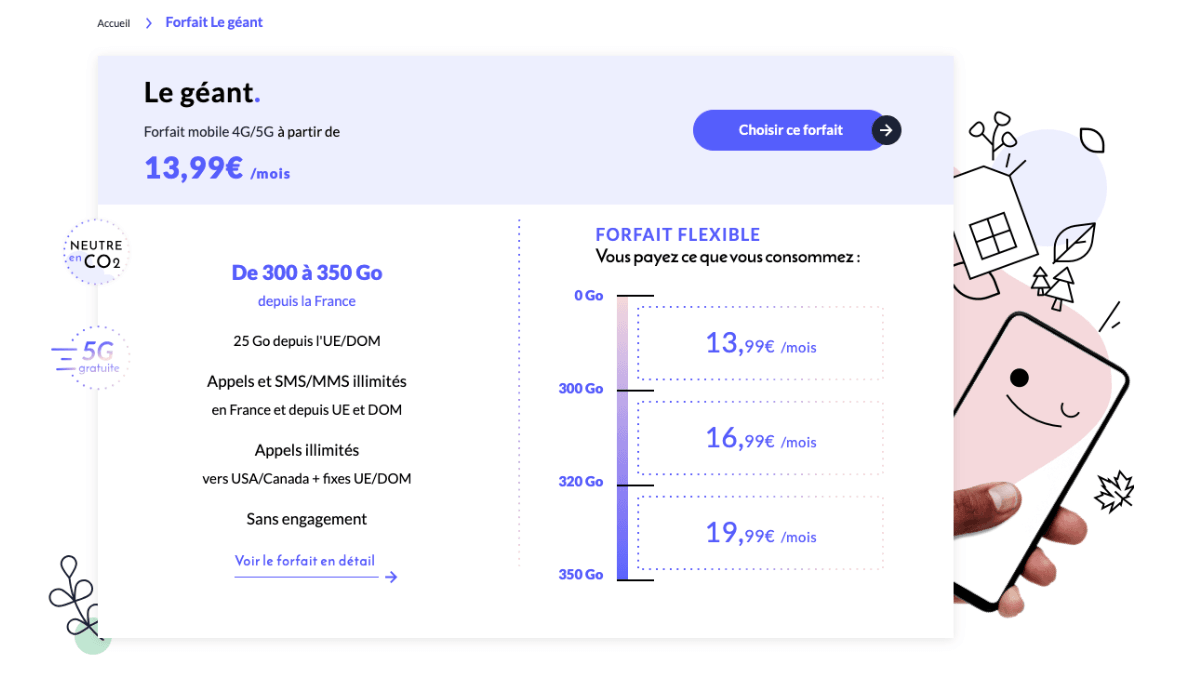
Task: Click the arrow icon on Choisir ce forfait
Action: 886,130
